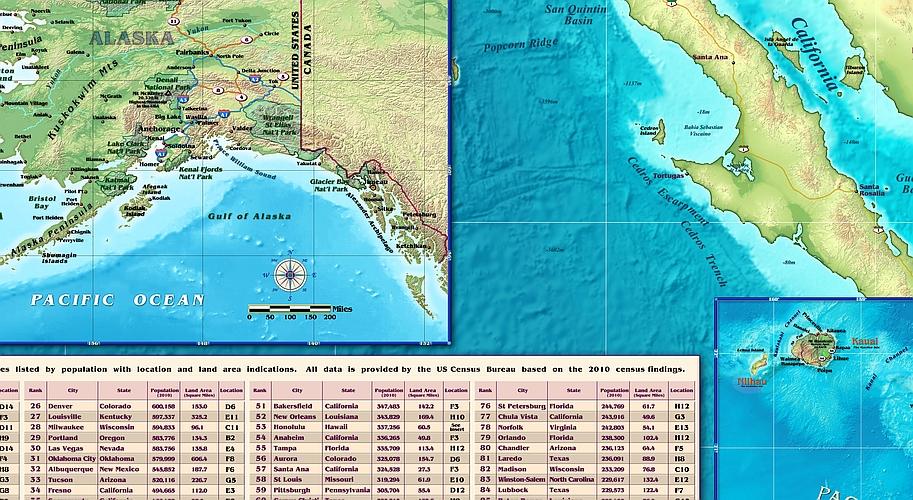The height and width of the screenshot is (500, 913).
Task: Click the Cedros Island label
Action: coord(649,130)
